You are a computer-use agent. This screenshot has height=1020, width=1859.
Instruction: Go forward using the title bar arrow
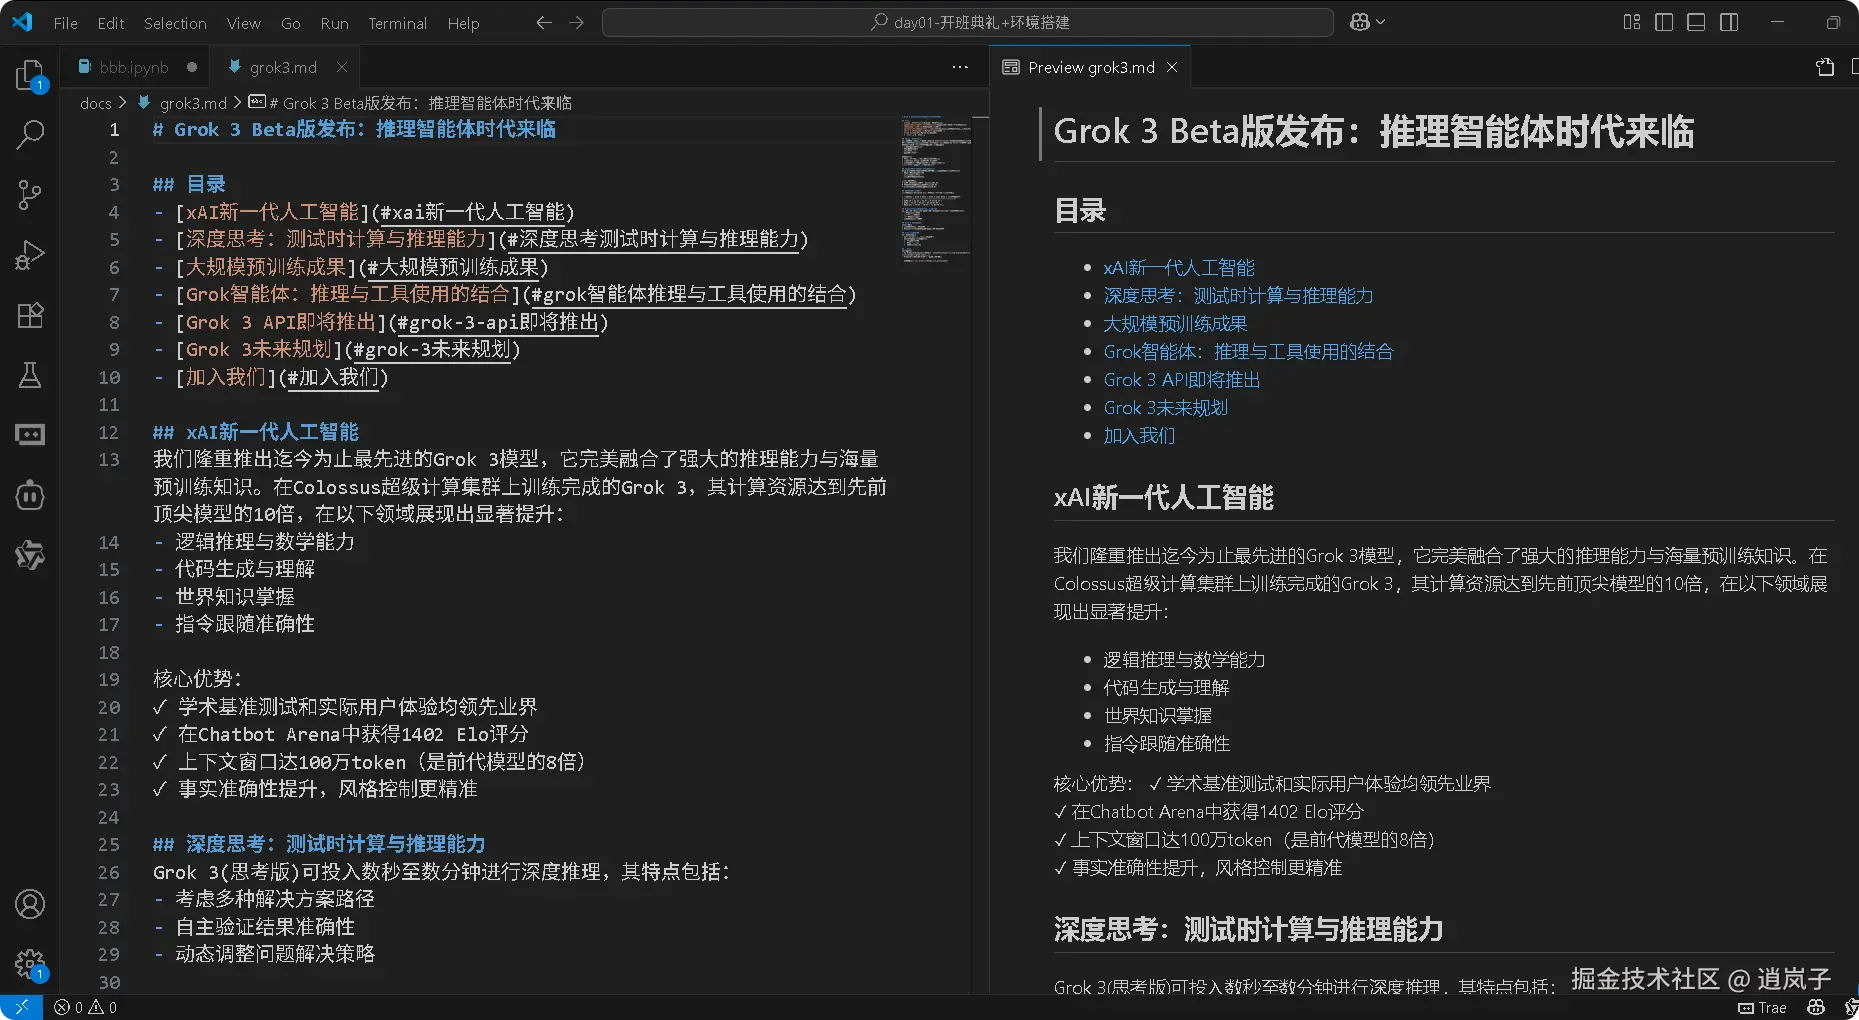[x=577, y=22]
